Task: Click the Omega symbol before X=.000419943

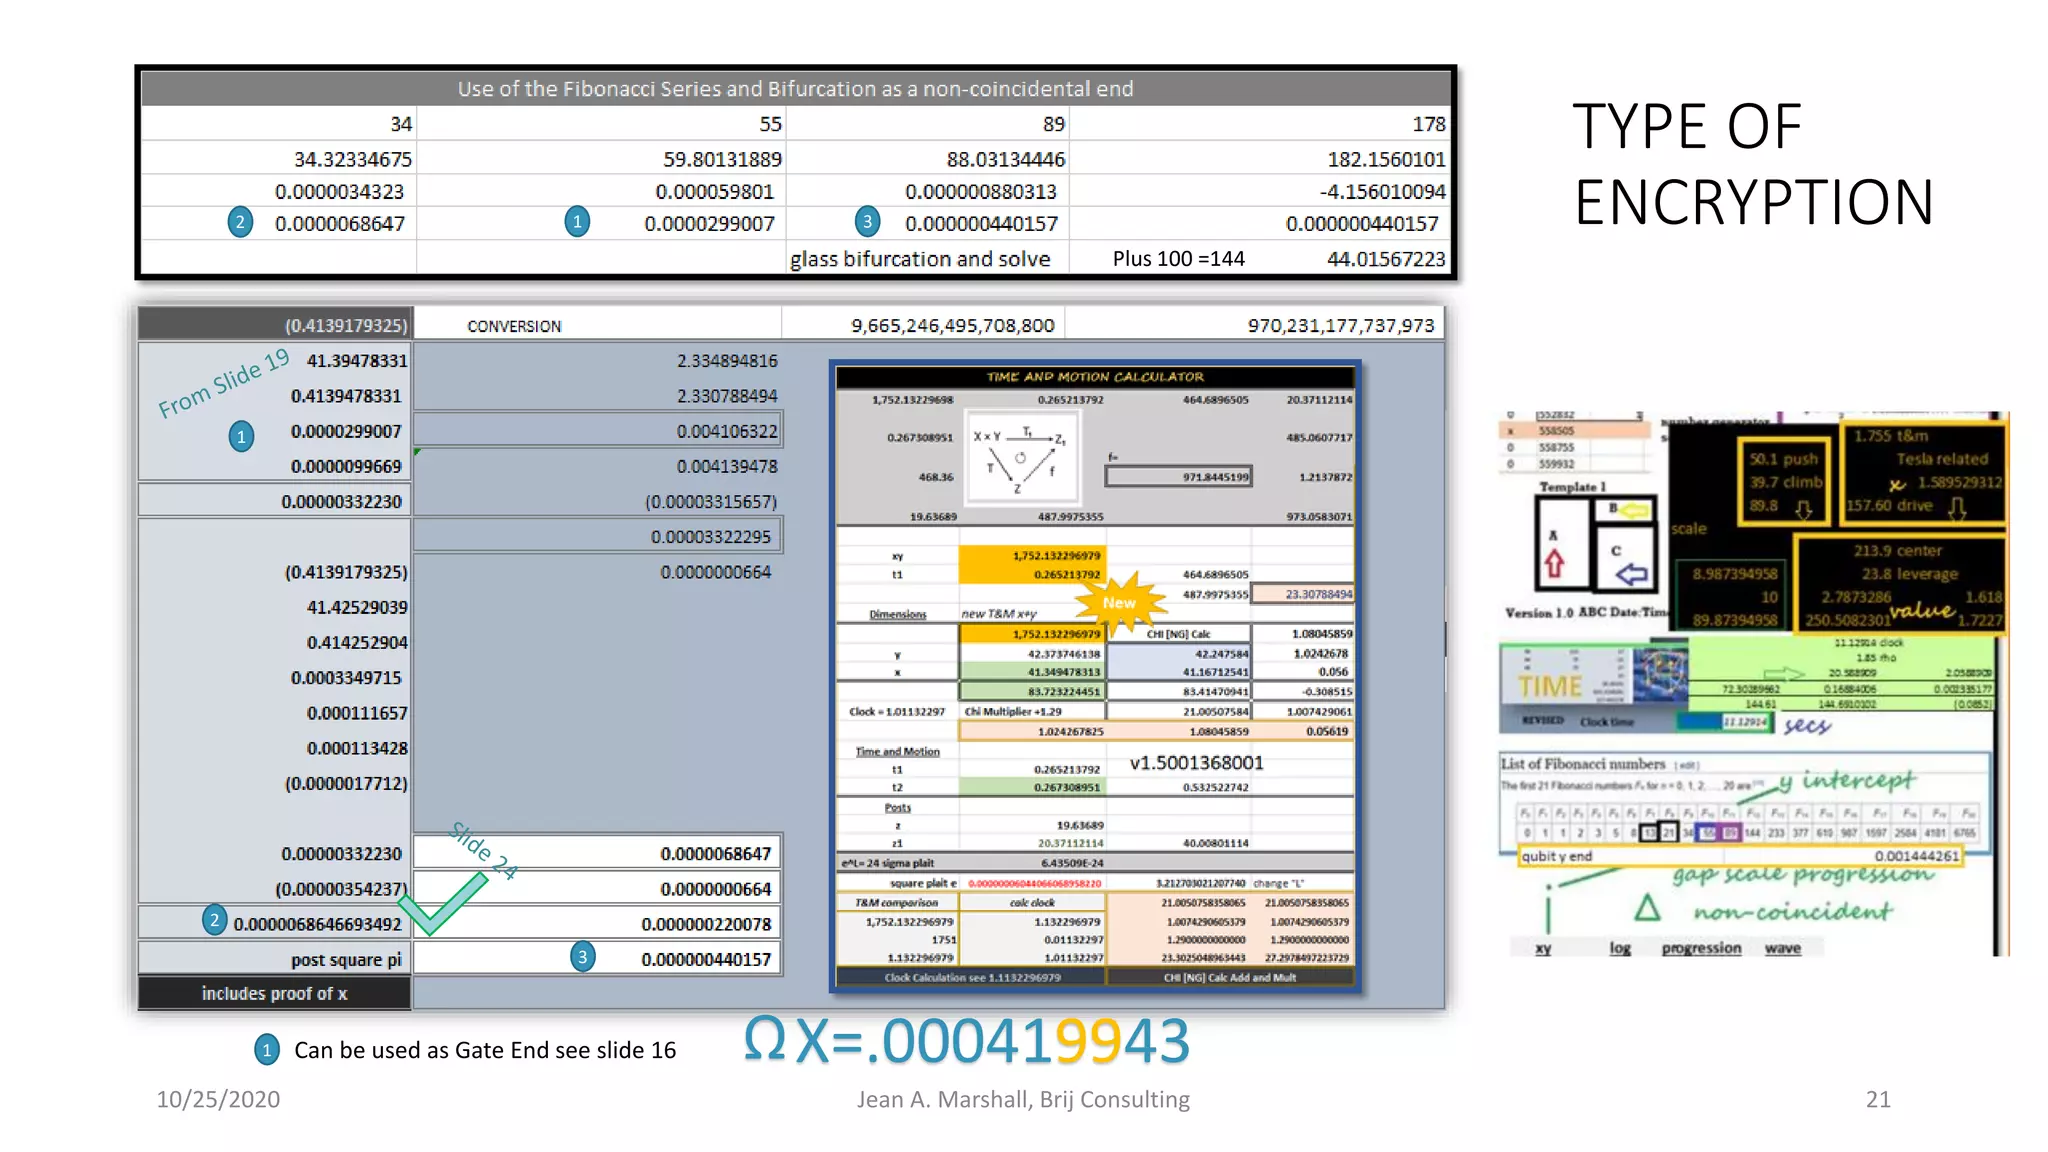Action: (x=765, y=1038)
